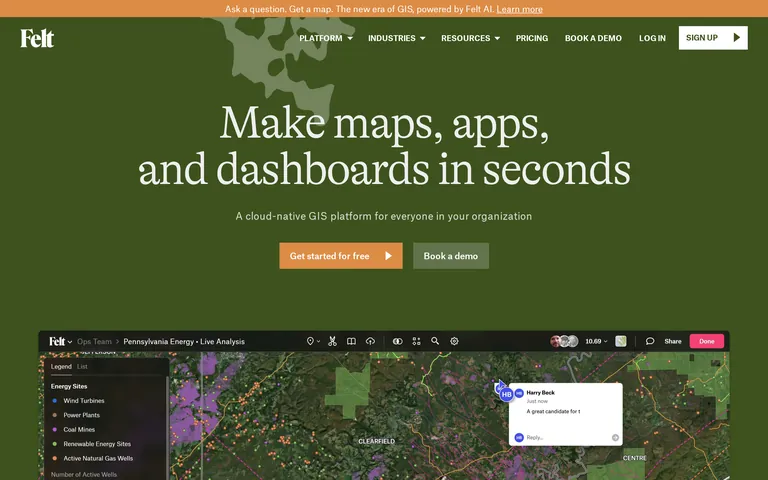
Task: Click the Coal Mines purple swatch
Action: (x=54, y=430)
